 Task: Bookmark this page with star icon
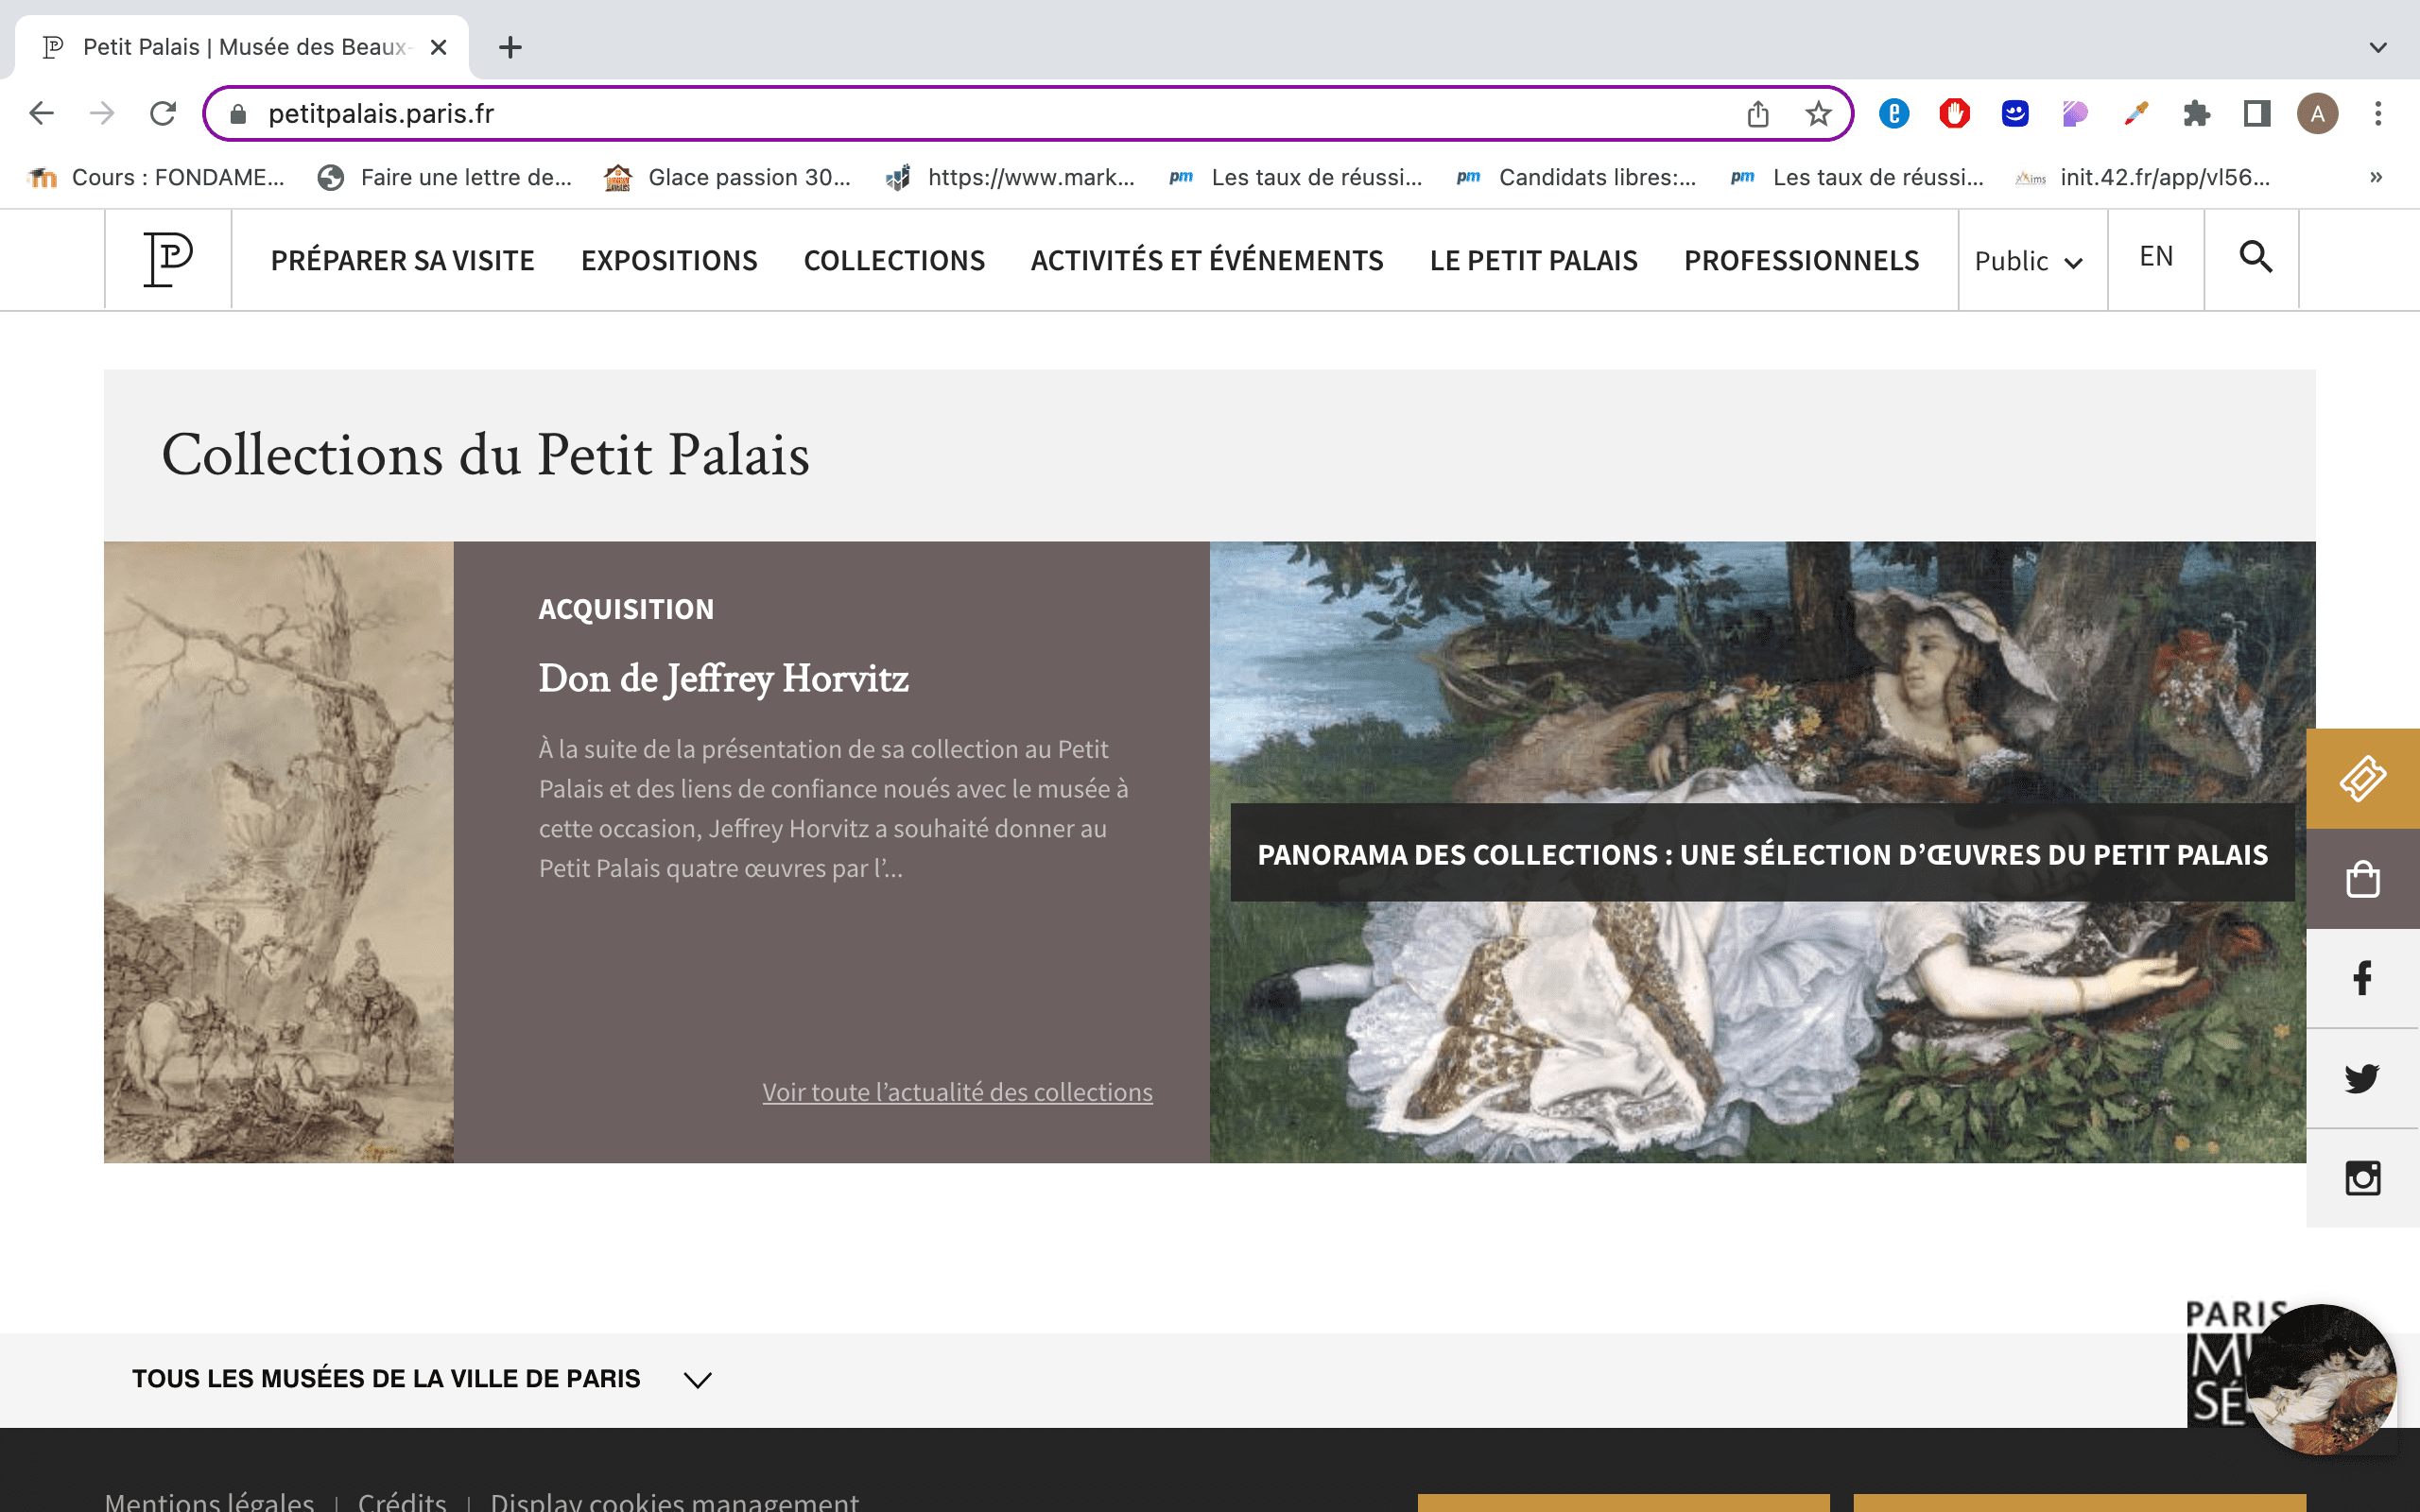pos(1818,114)
